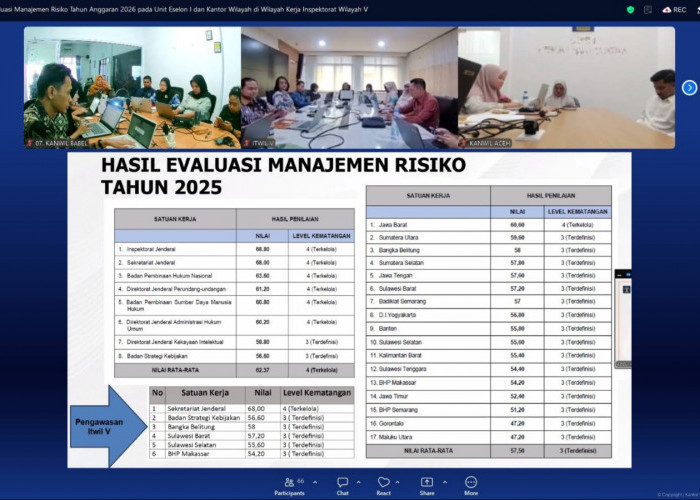Click the No column header in bottom table
Screen dimensions: 700x500
[157, 393]
